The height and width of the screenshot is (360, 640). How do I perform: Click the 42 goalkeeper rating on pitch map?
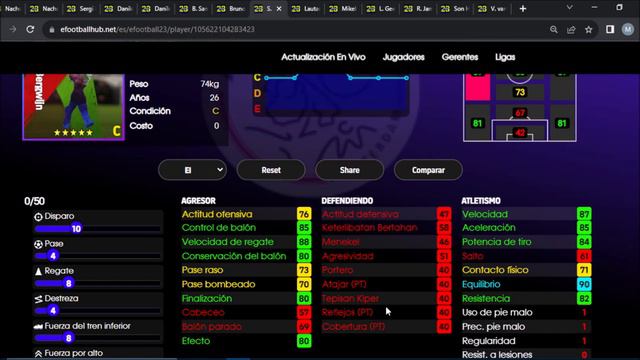520,133
